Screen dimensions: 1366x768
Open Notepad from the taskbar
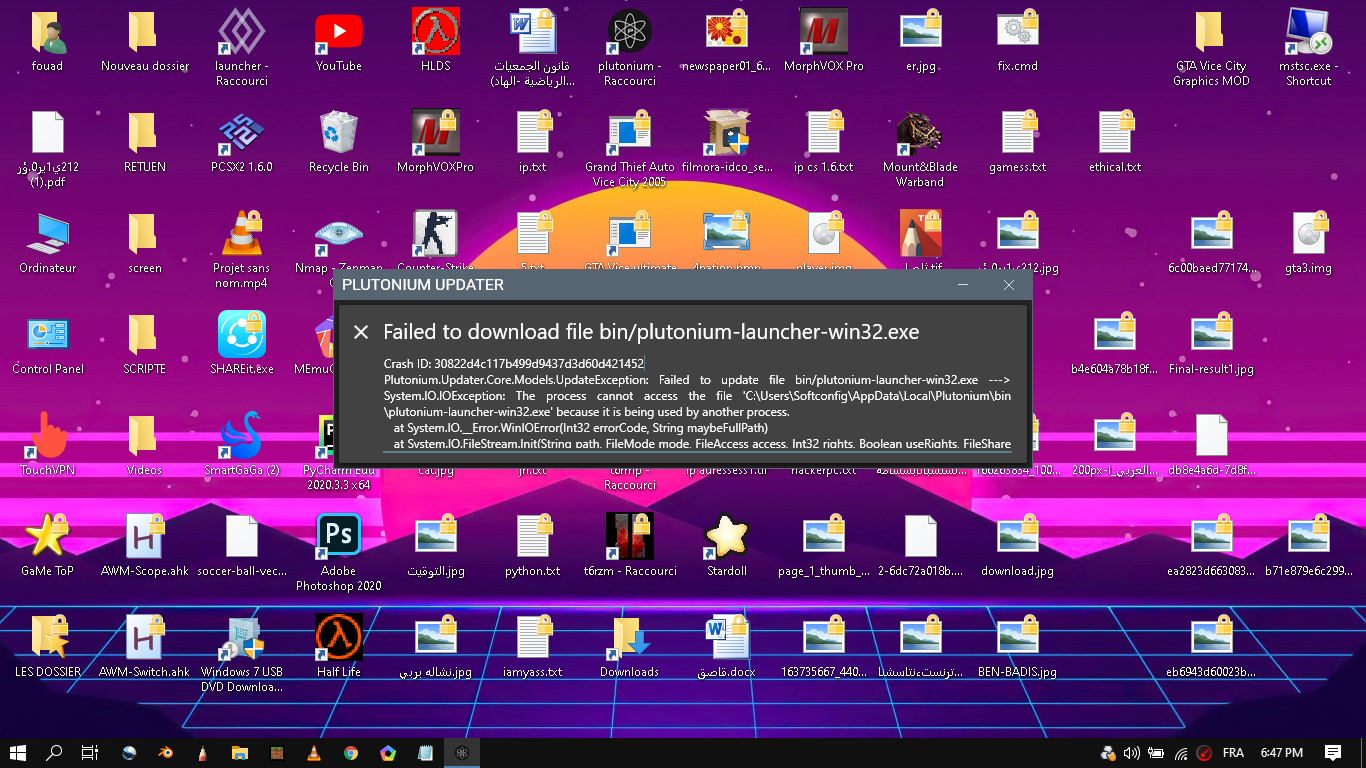point(425,753)
